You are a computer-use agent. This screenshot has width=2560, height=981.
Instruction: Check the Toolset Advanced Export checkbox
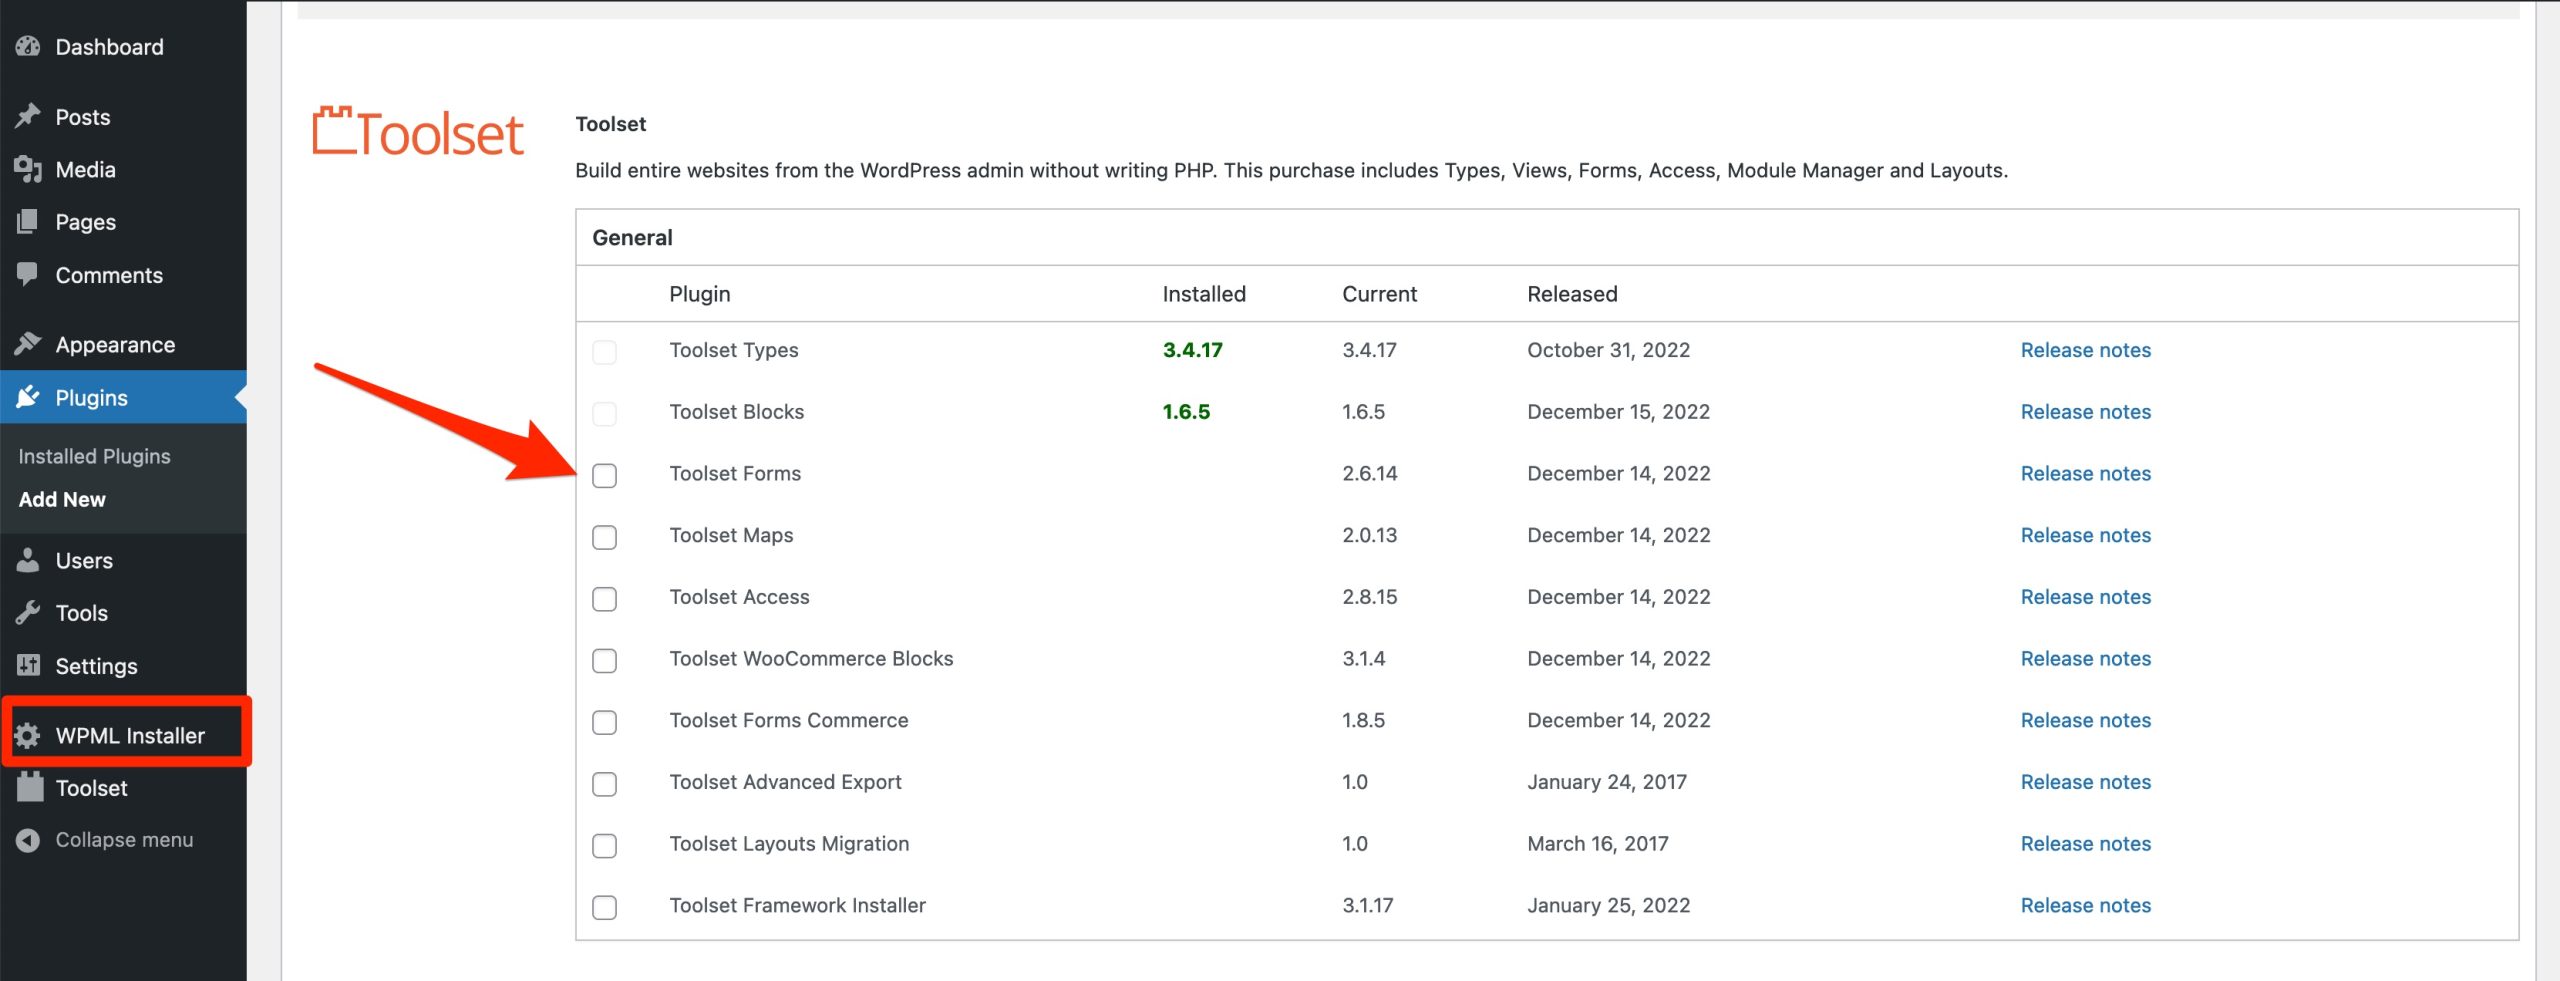[604, 784]
